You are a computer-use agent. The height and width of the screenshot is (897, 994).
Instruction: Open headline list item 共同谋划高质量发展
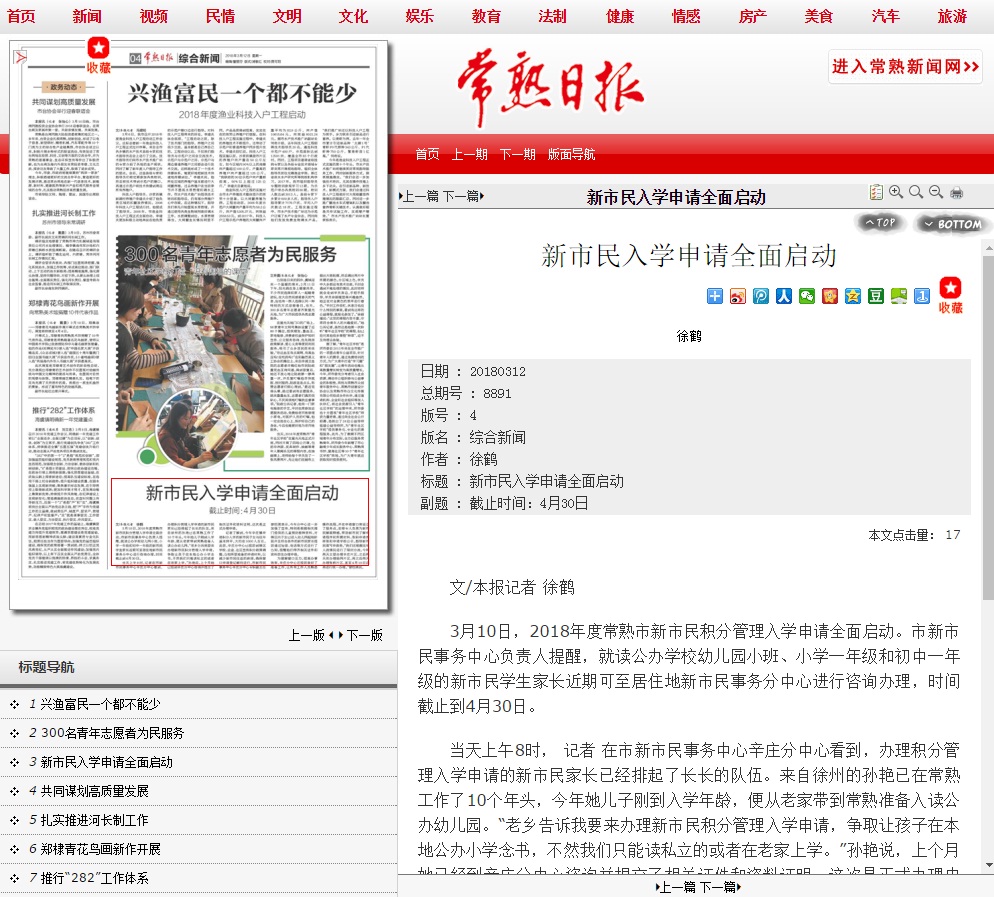[94, 791]
